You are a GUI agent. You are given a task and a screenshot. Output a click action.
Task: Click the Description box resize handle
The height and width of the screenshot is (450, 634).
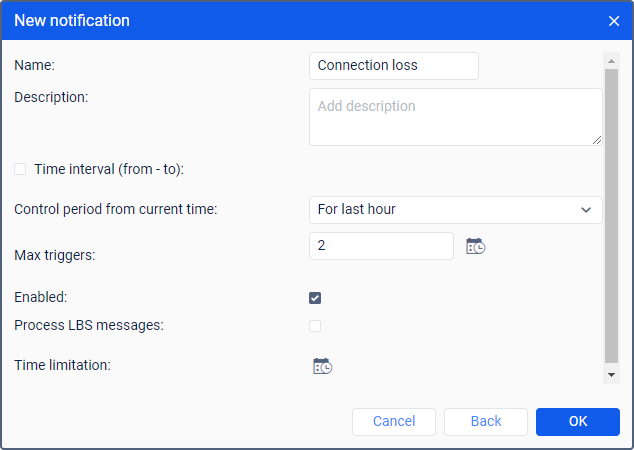[x=597, y=140]
